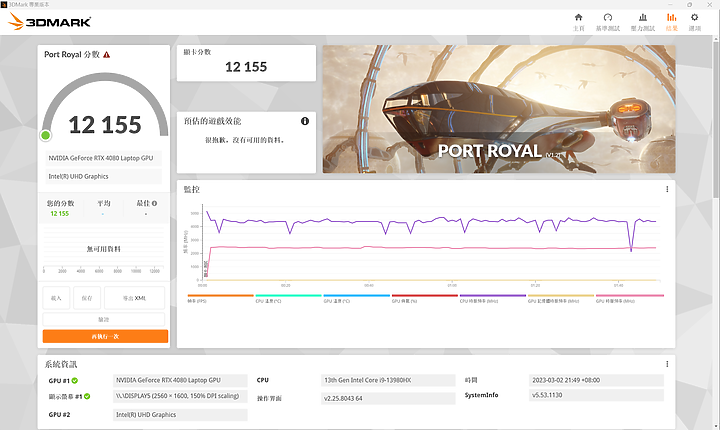The width and height of the screenshot is (720, 430).
Task: Click the 2023-03-02 21:49 +08:00 time value
Action: 596,380
